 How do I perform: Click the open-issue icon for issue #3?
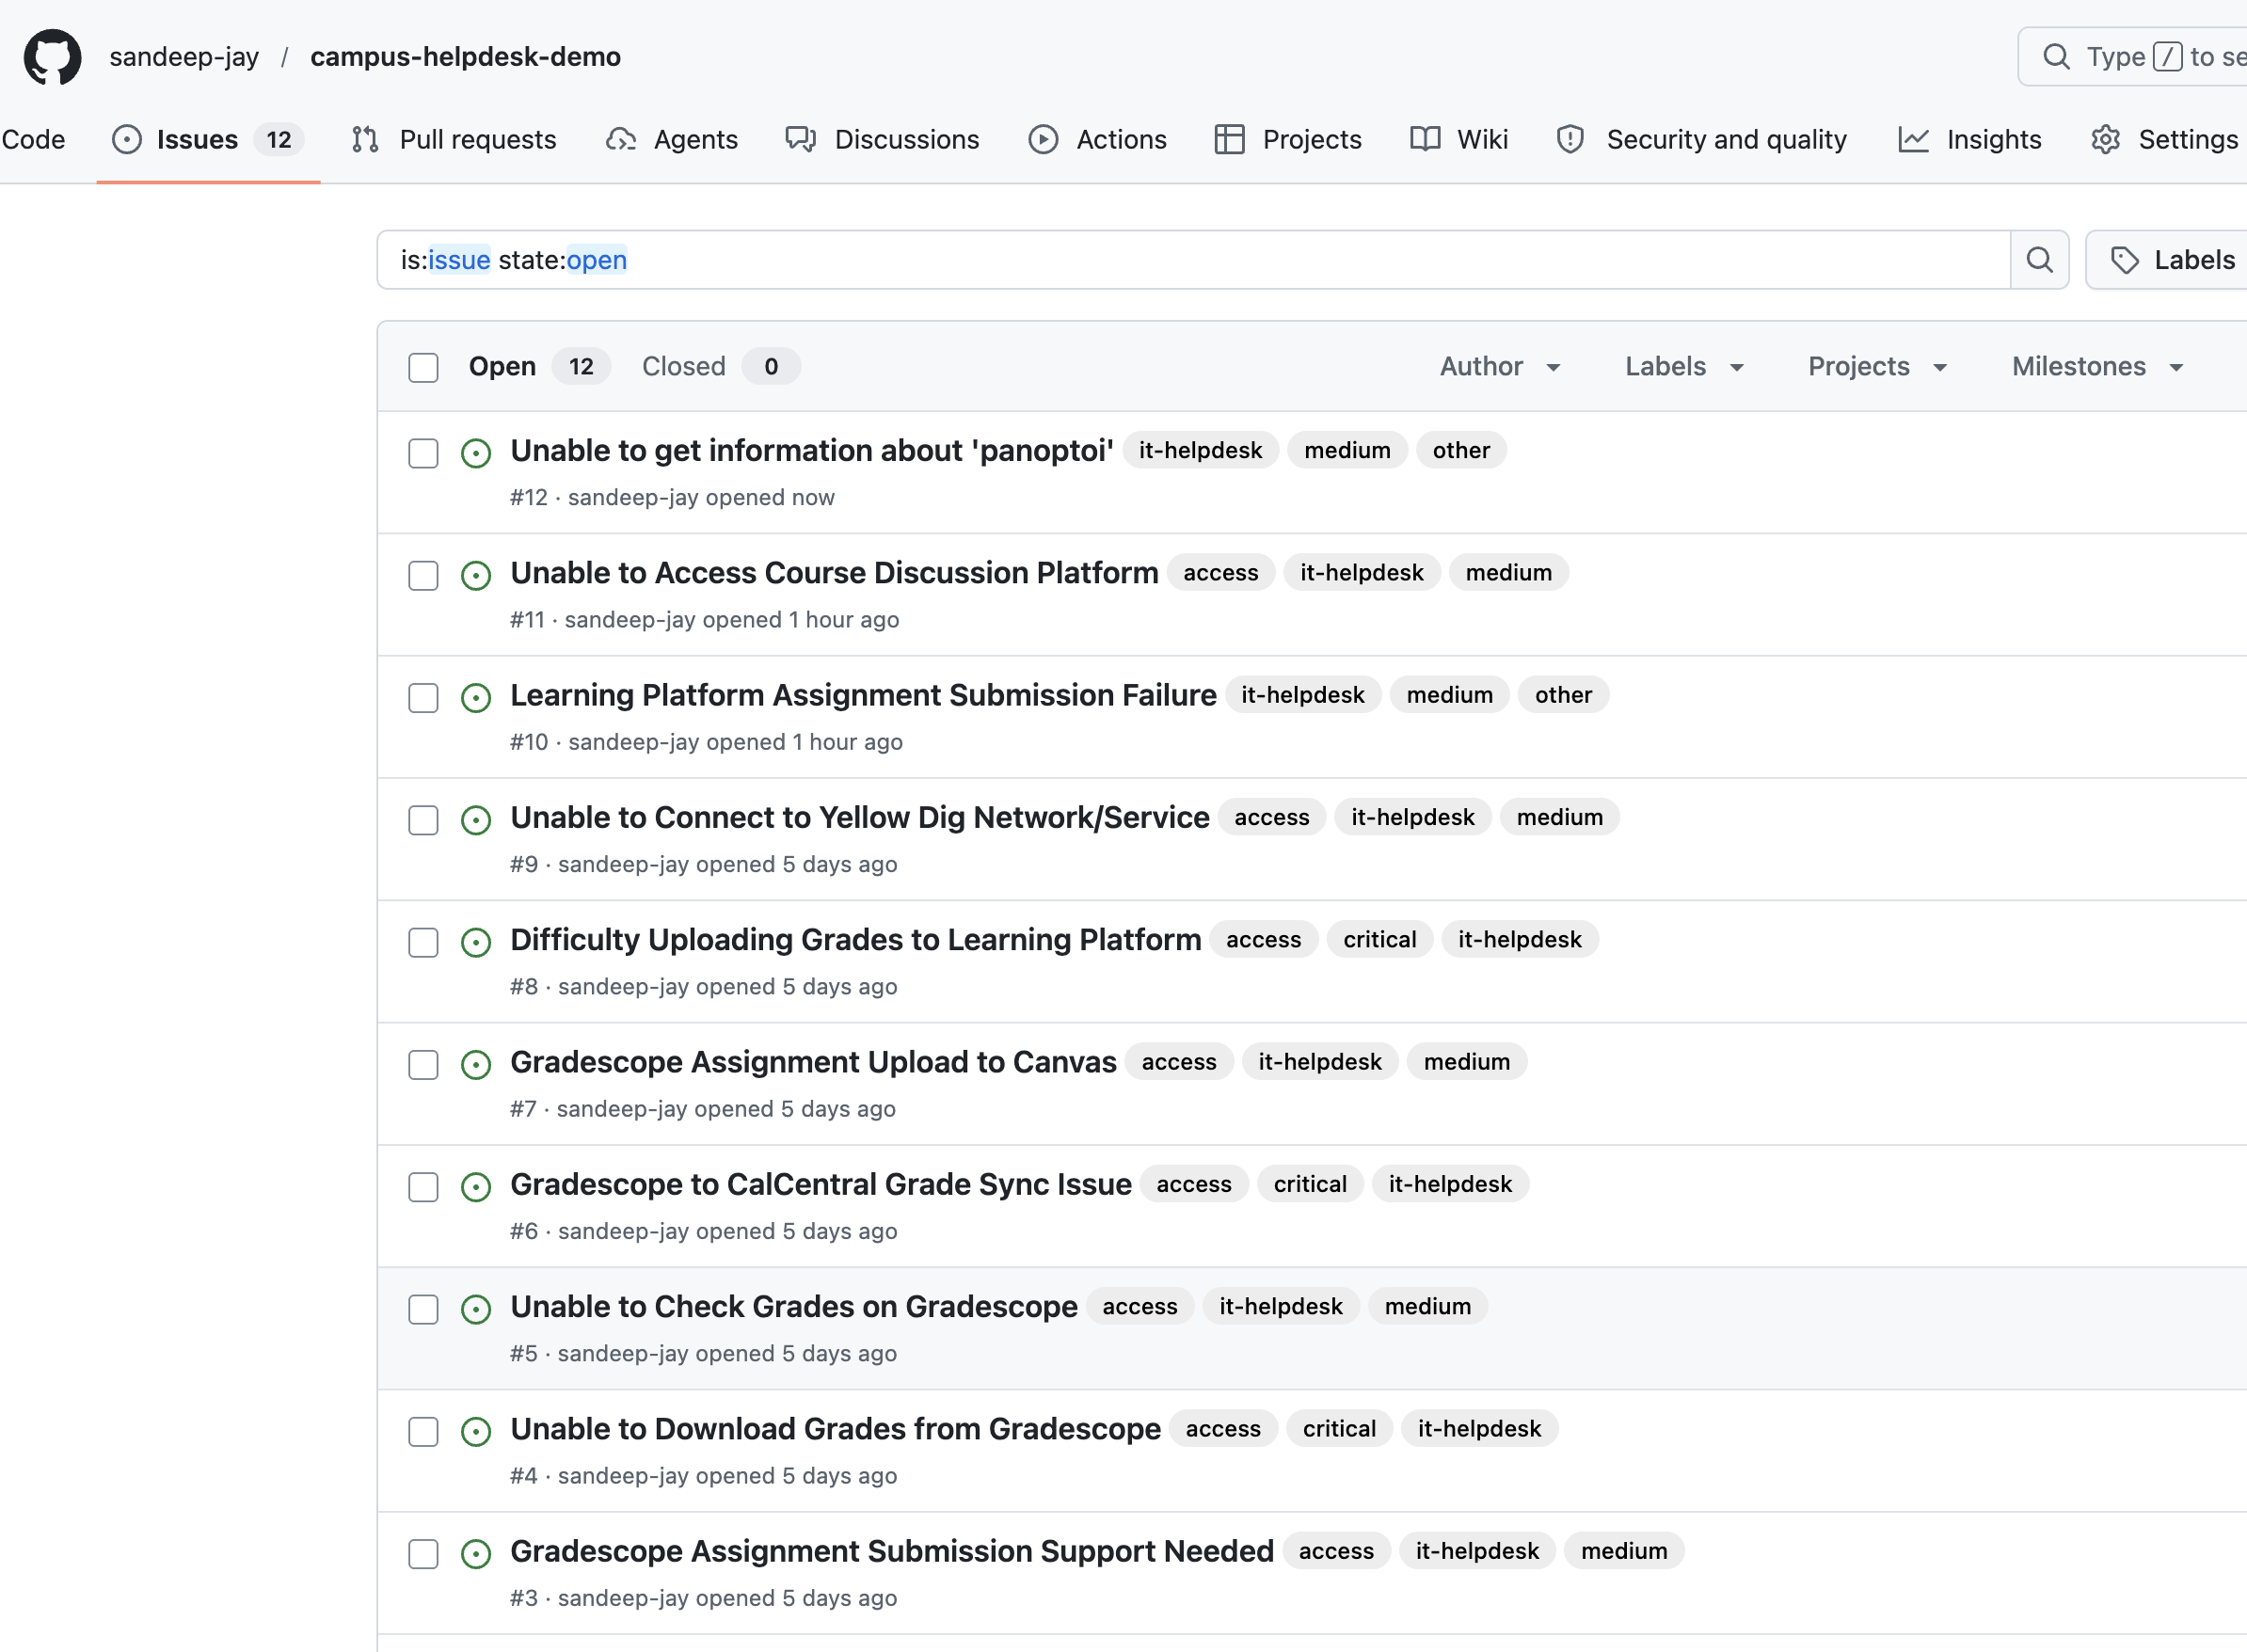tap(476, 1553)
